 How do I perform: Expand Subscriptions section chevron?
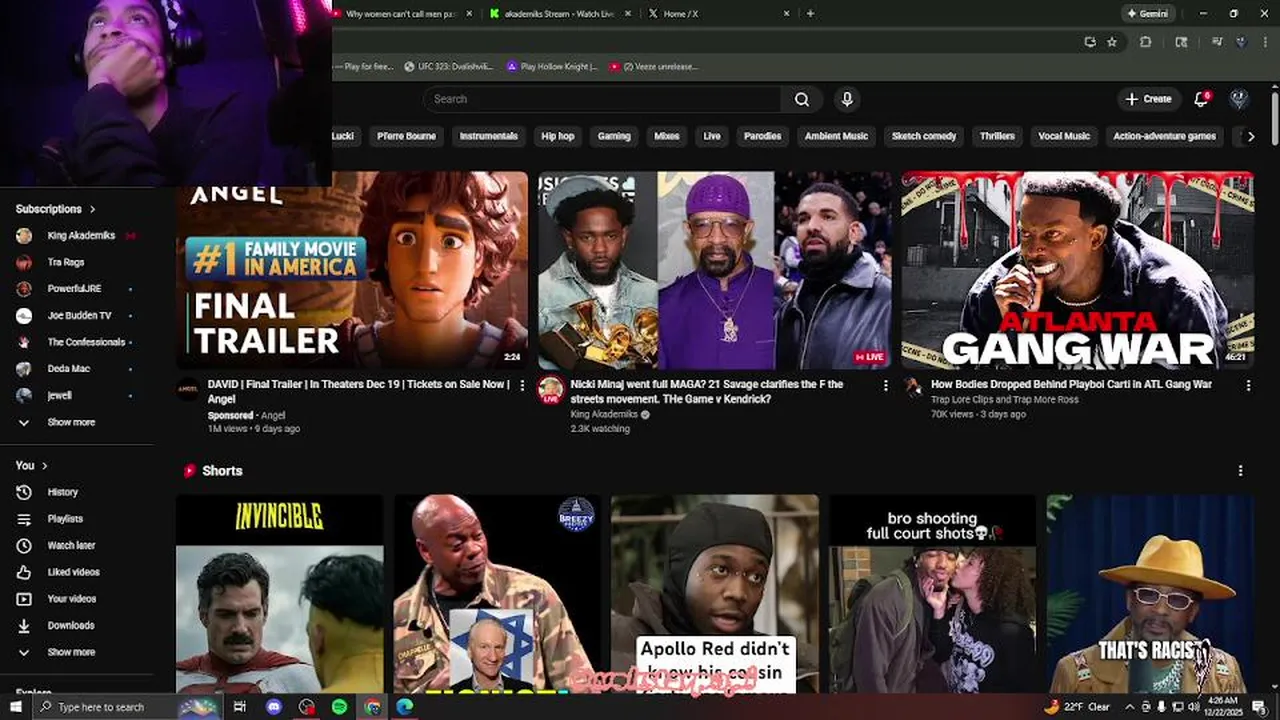[93, 209]
